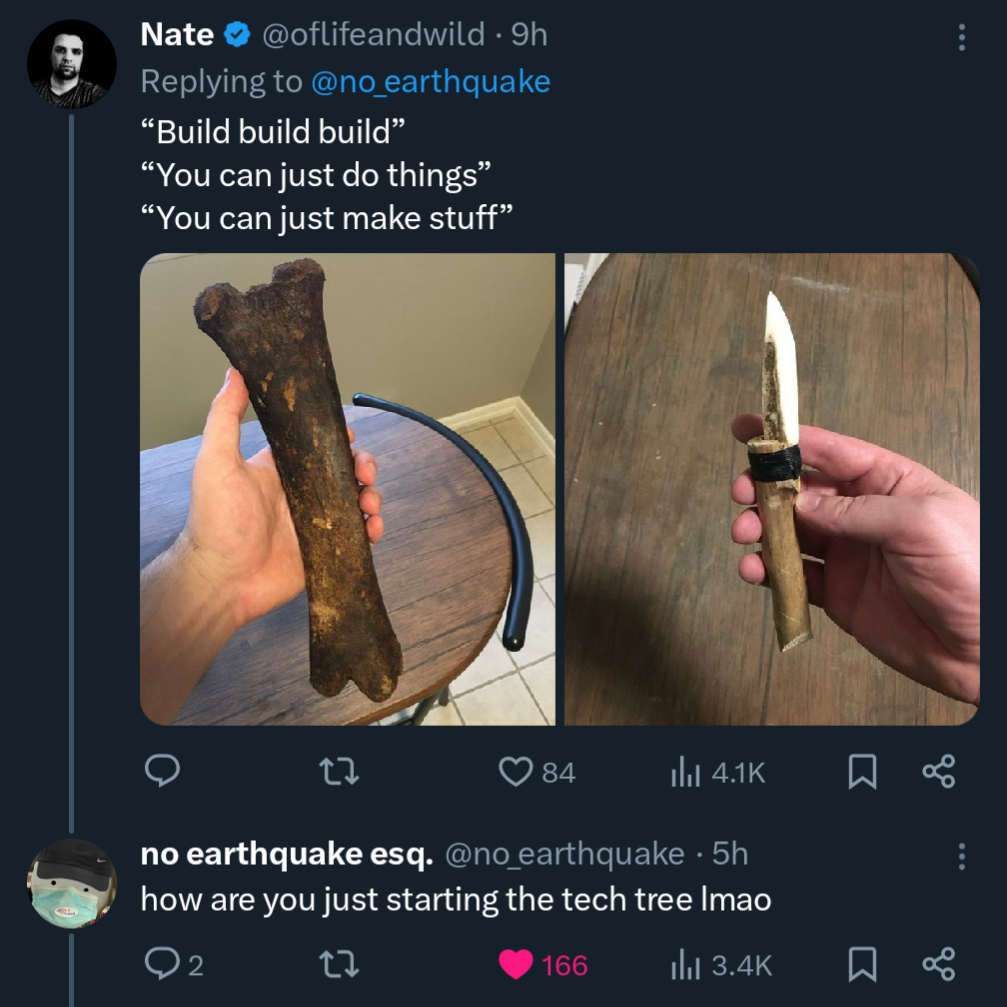Open @oflifeandwild profile handle
This screenshot has height=1007, width=1007.
(x=373, y=34)
